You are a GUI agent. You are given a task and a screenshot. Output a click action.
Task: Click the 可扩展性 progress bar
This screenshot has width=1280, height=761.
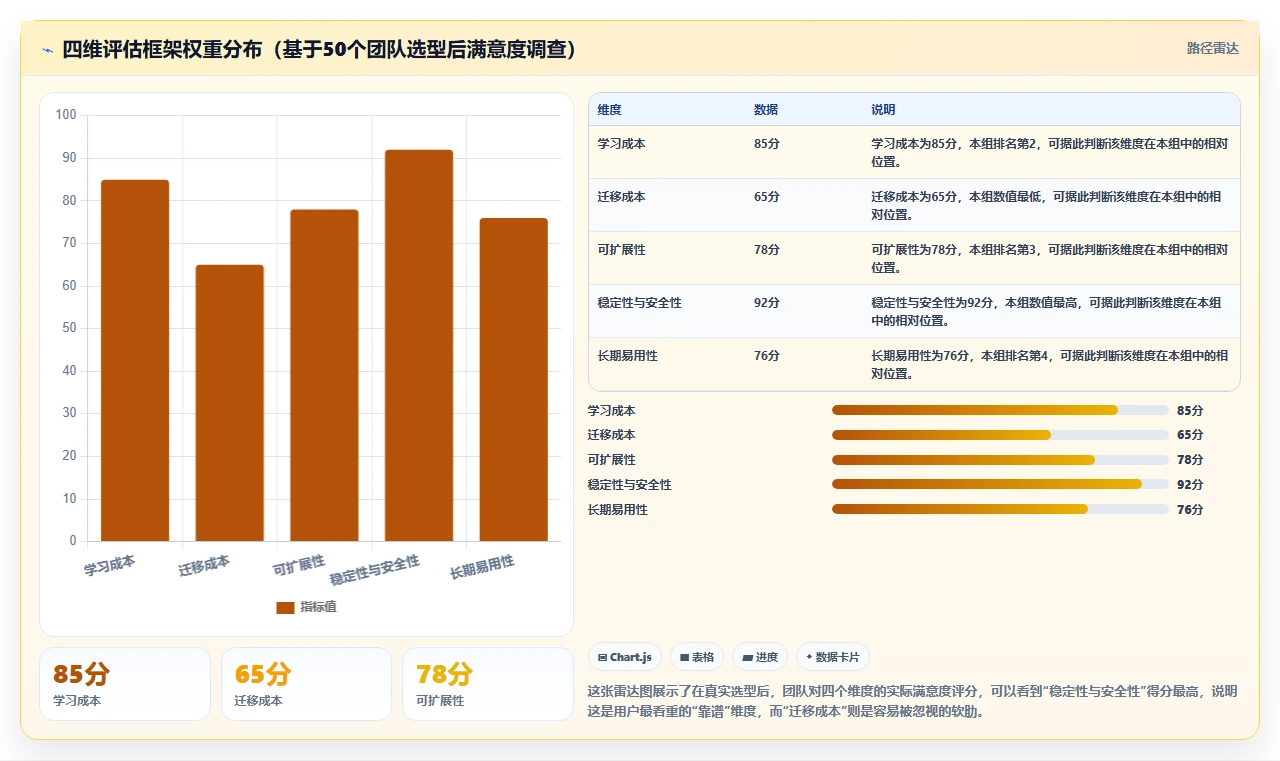tap(1000, 460)
